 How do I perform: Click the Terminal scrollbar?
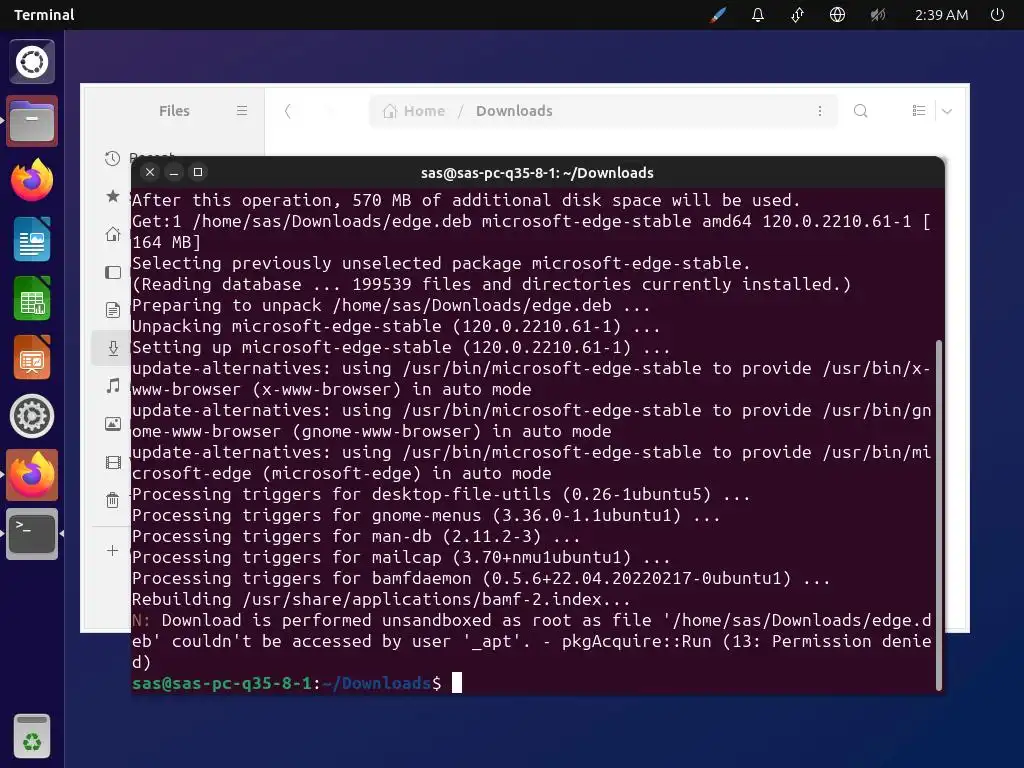point(939,515)
